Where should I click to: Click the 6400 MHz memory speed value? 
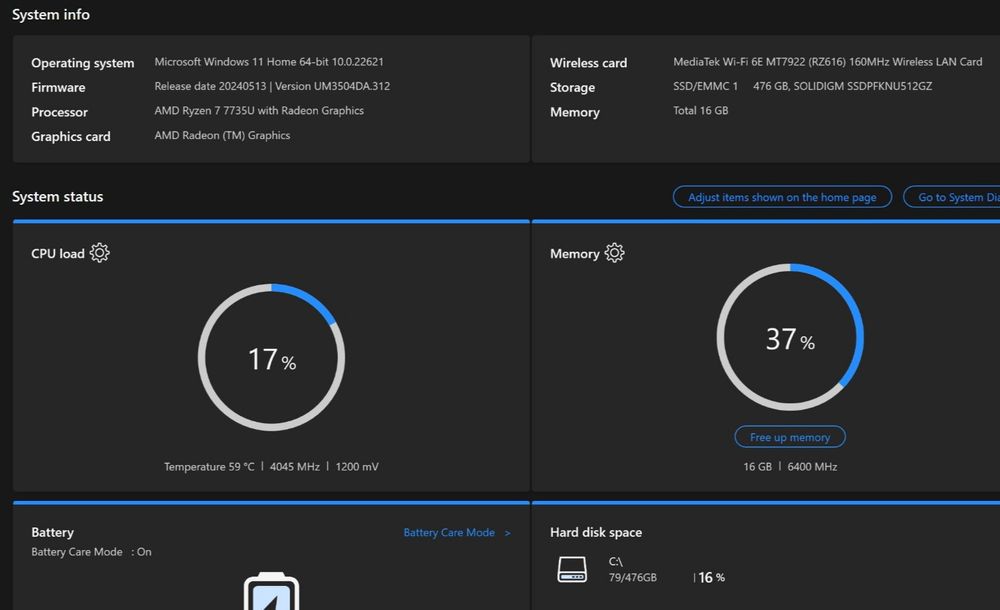812,466
